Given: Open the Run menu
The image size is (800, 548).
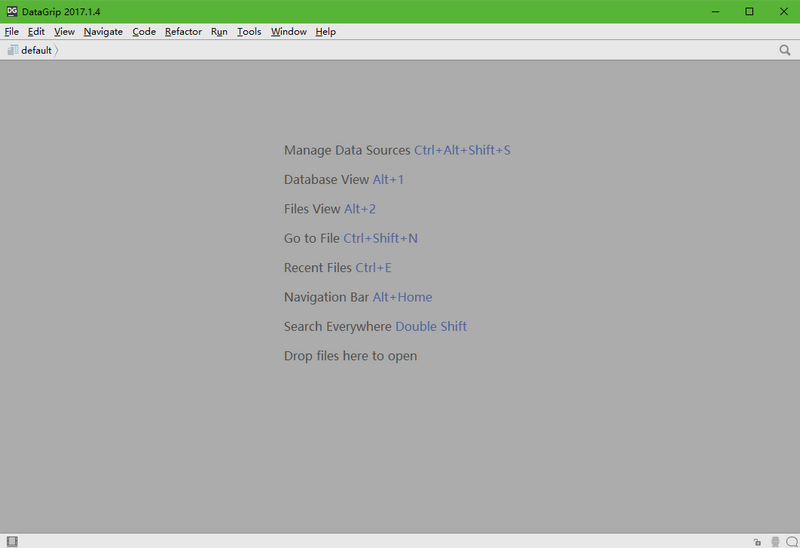Looking at the screenshot, I should pos(219,32).
